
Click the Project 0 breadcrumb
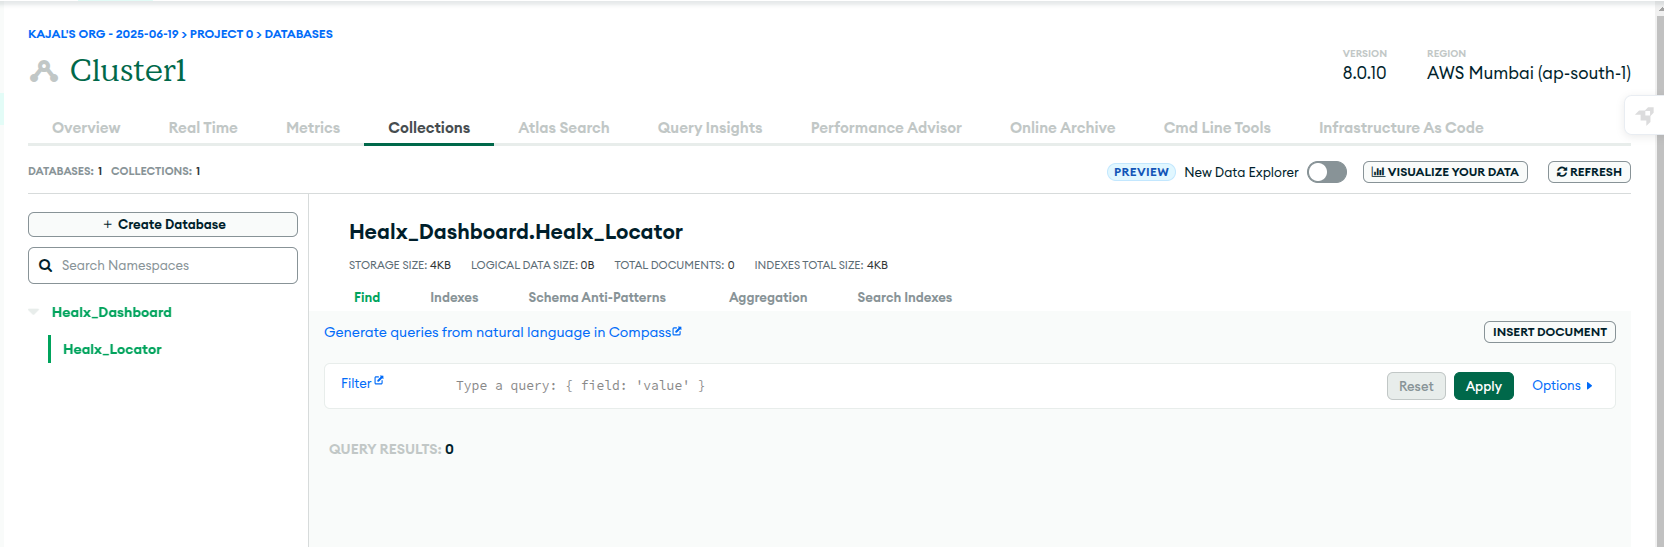(221, 34)
